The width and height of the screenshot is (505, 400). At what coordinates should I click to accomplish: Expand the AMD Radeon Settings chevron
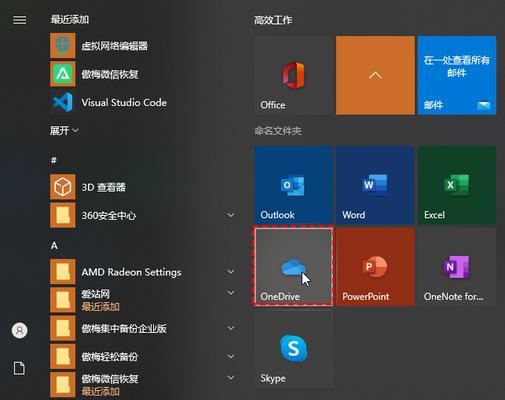pos(231,272)
